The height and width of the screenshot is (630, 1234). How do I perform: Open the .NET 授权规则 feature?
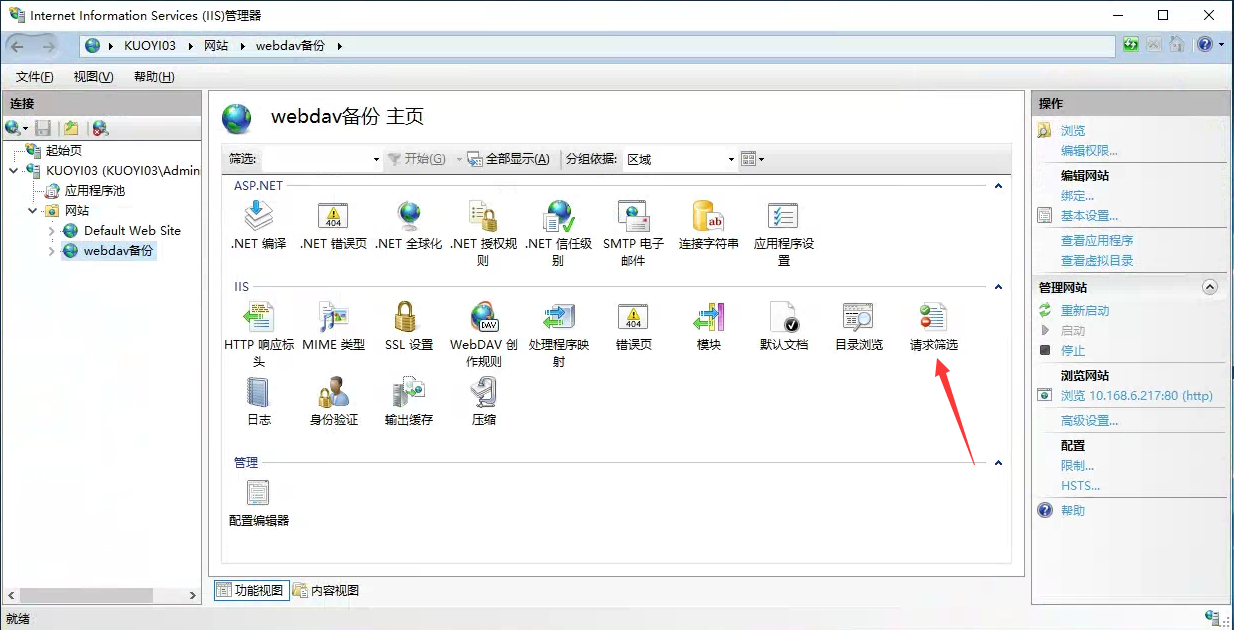(x=484, y=233)
